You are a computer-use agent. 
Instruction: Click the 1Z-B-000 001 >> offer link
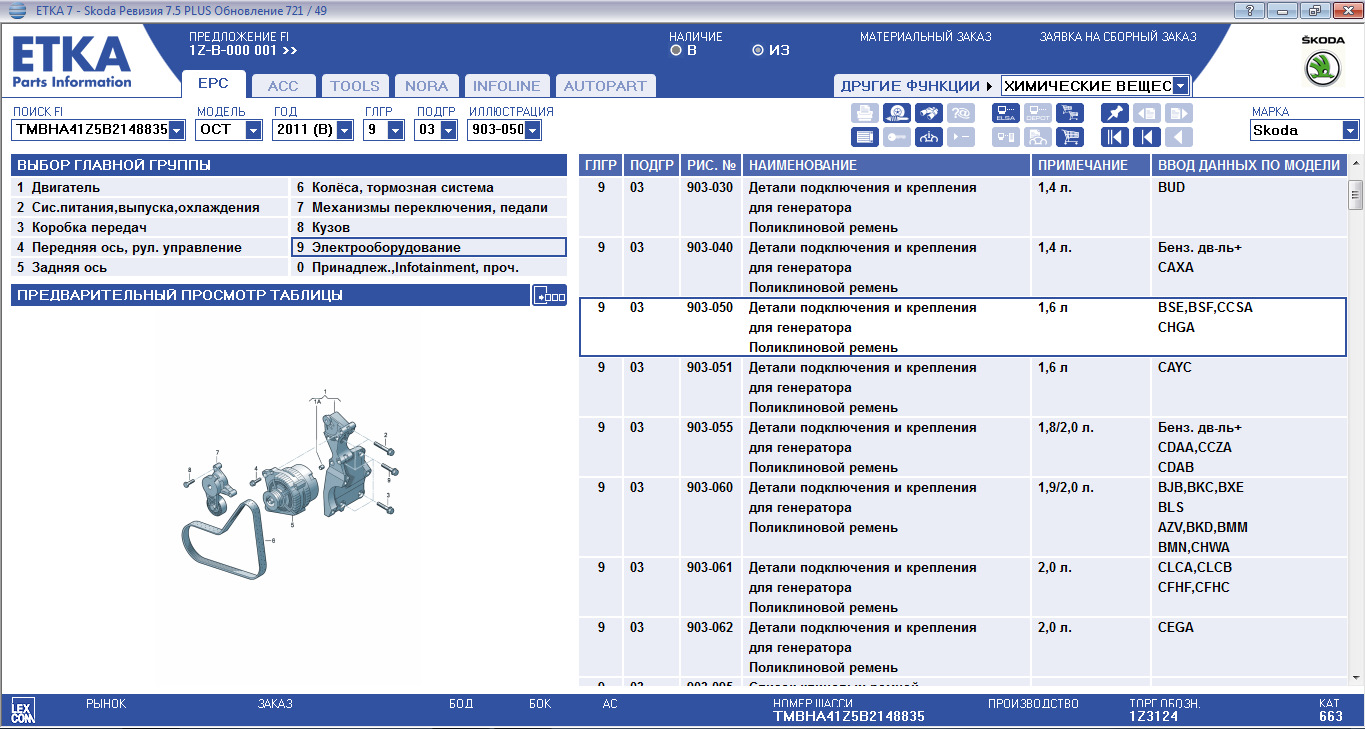(x=243, y=50)
